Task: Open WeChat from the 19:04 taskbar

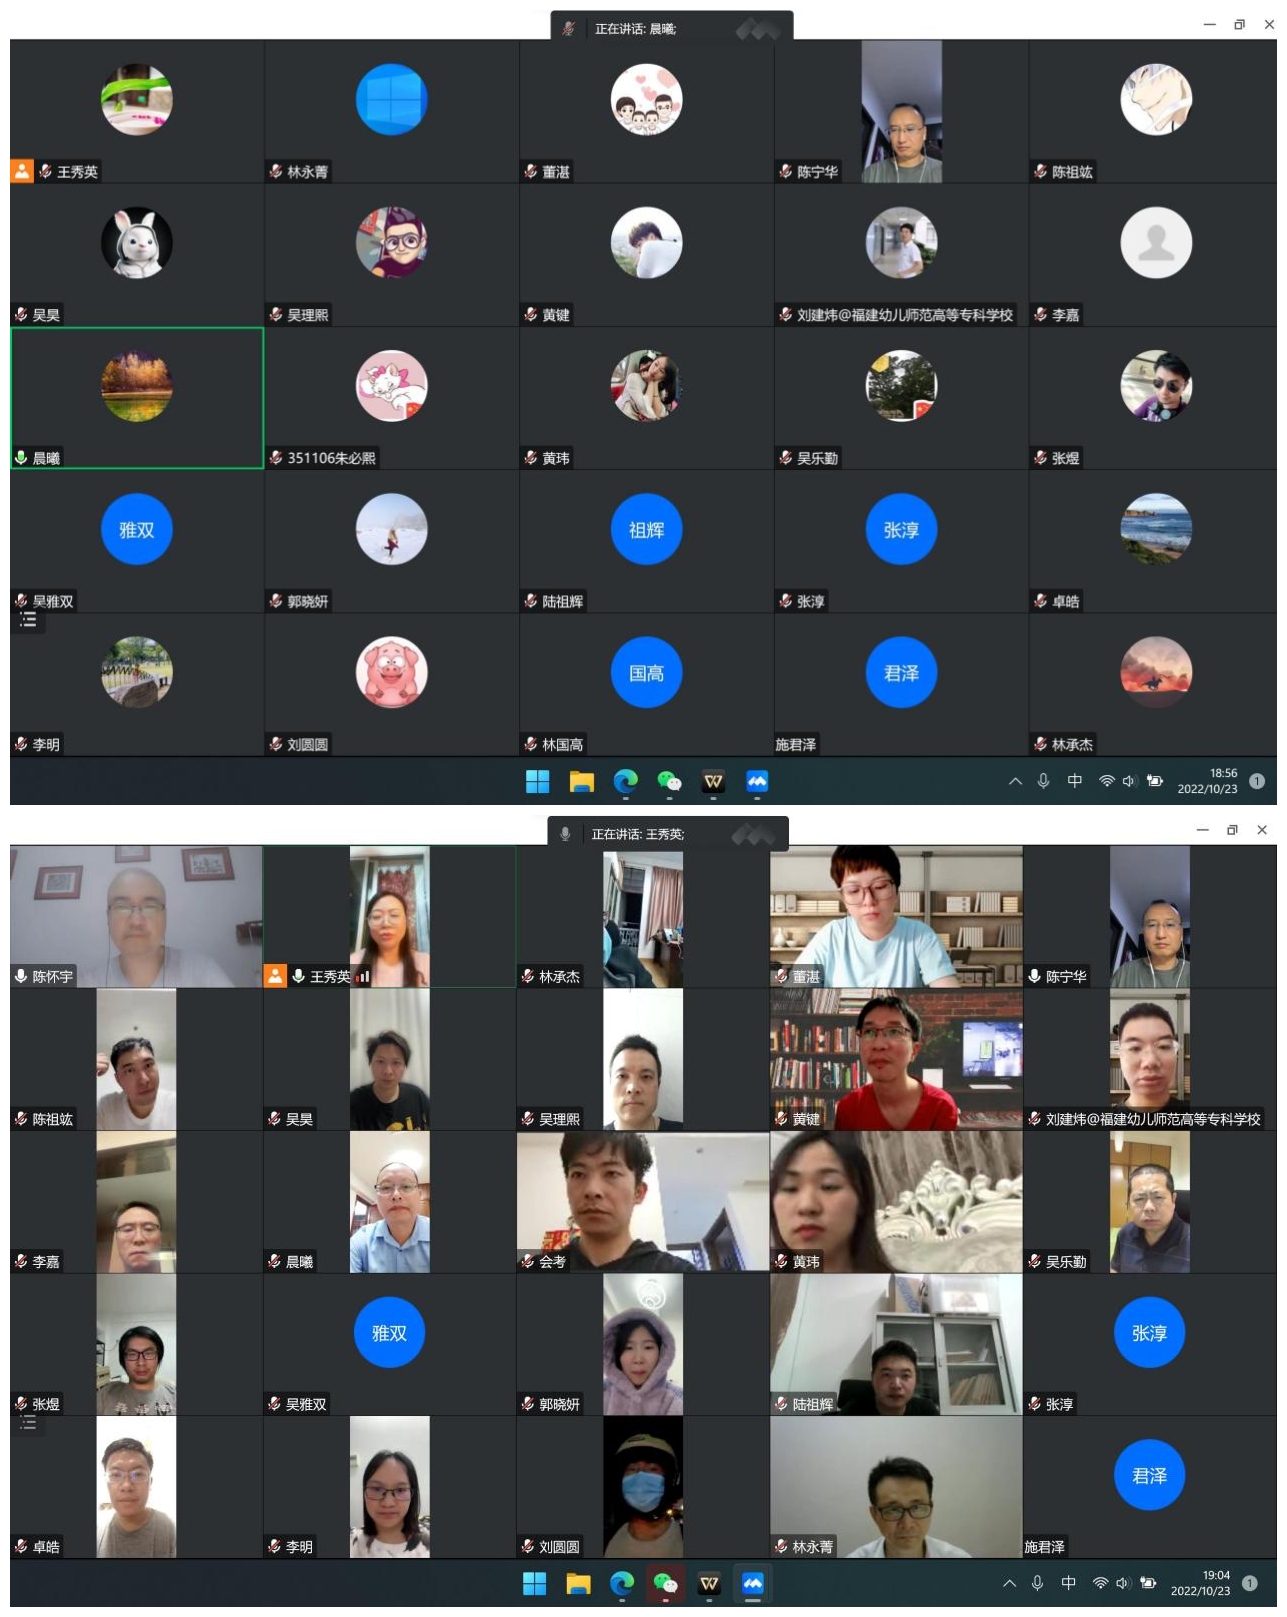Action: coord(665,1583)
